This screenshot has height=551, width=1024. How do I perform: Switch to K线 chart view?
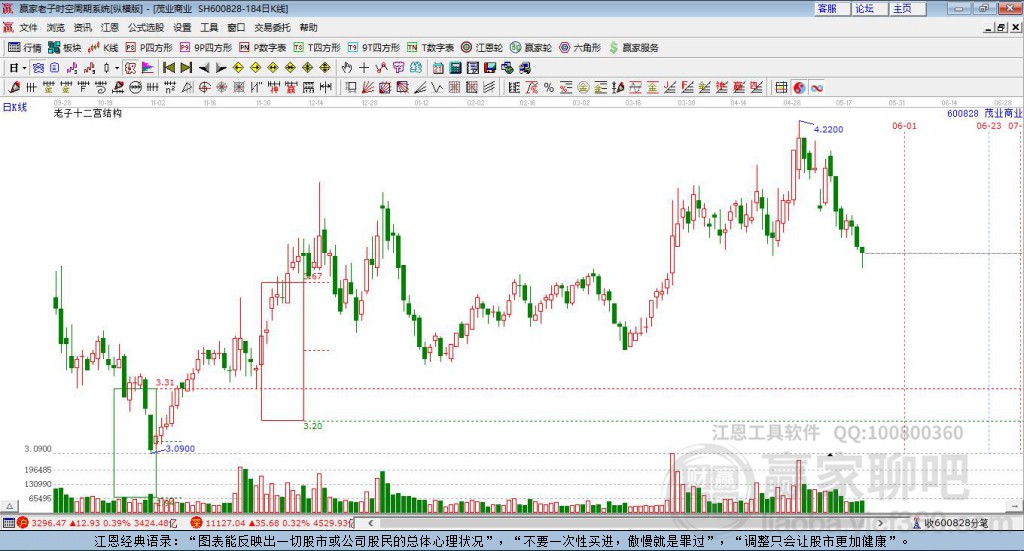(103, 48)
